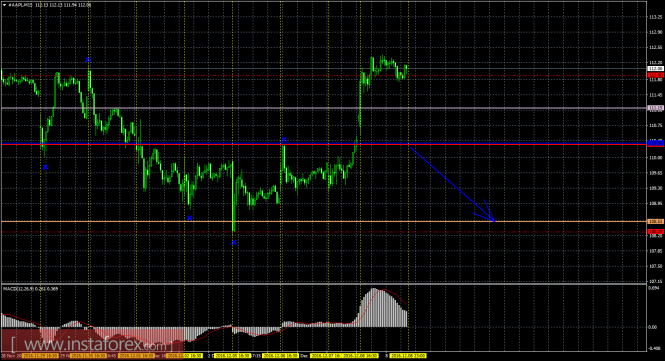Select the thick blue-red horizontal level line
The width and height of the screenshot is (665, 361).
324,144
